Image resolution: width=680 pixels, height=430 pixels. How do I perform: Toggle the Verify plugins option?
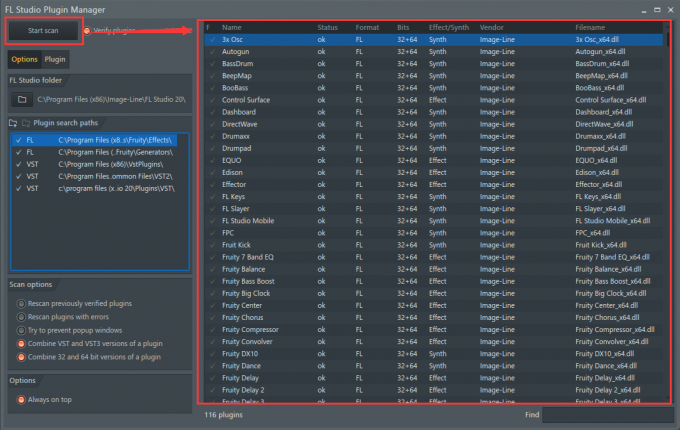(x=87, y=31)
